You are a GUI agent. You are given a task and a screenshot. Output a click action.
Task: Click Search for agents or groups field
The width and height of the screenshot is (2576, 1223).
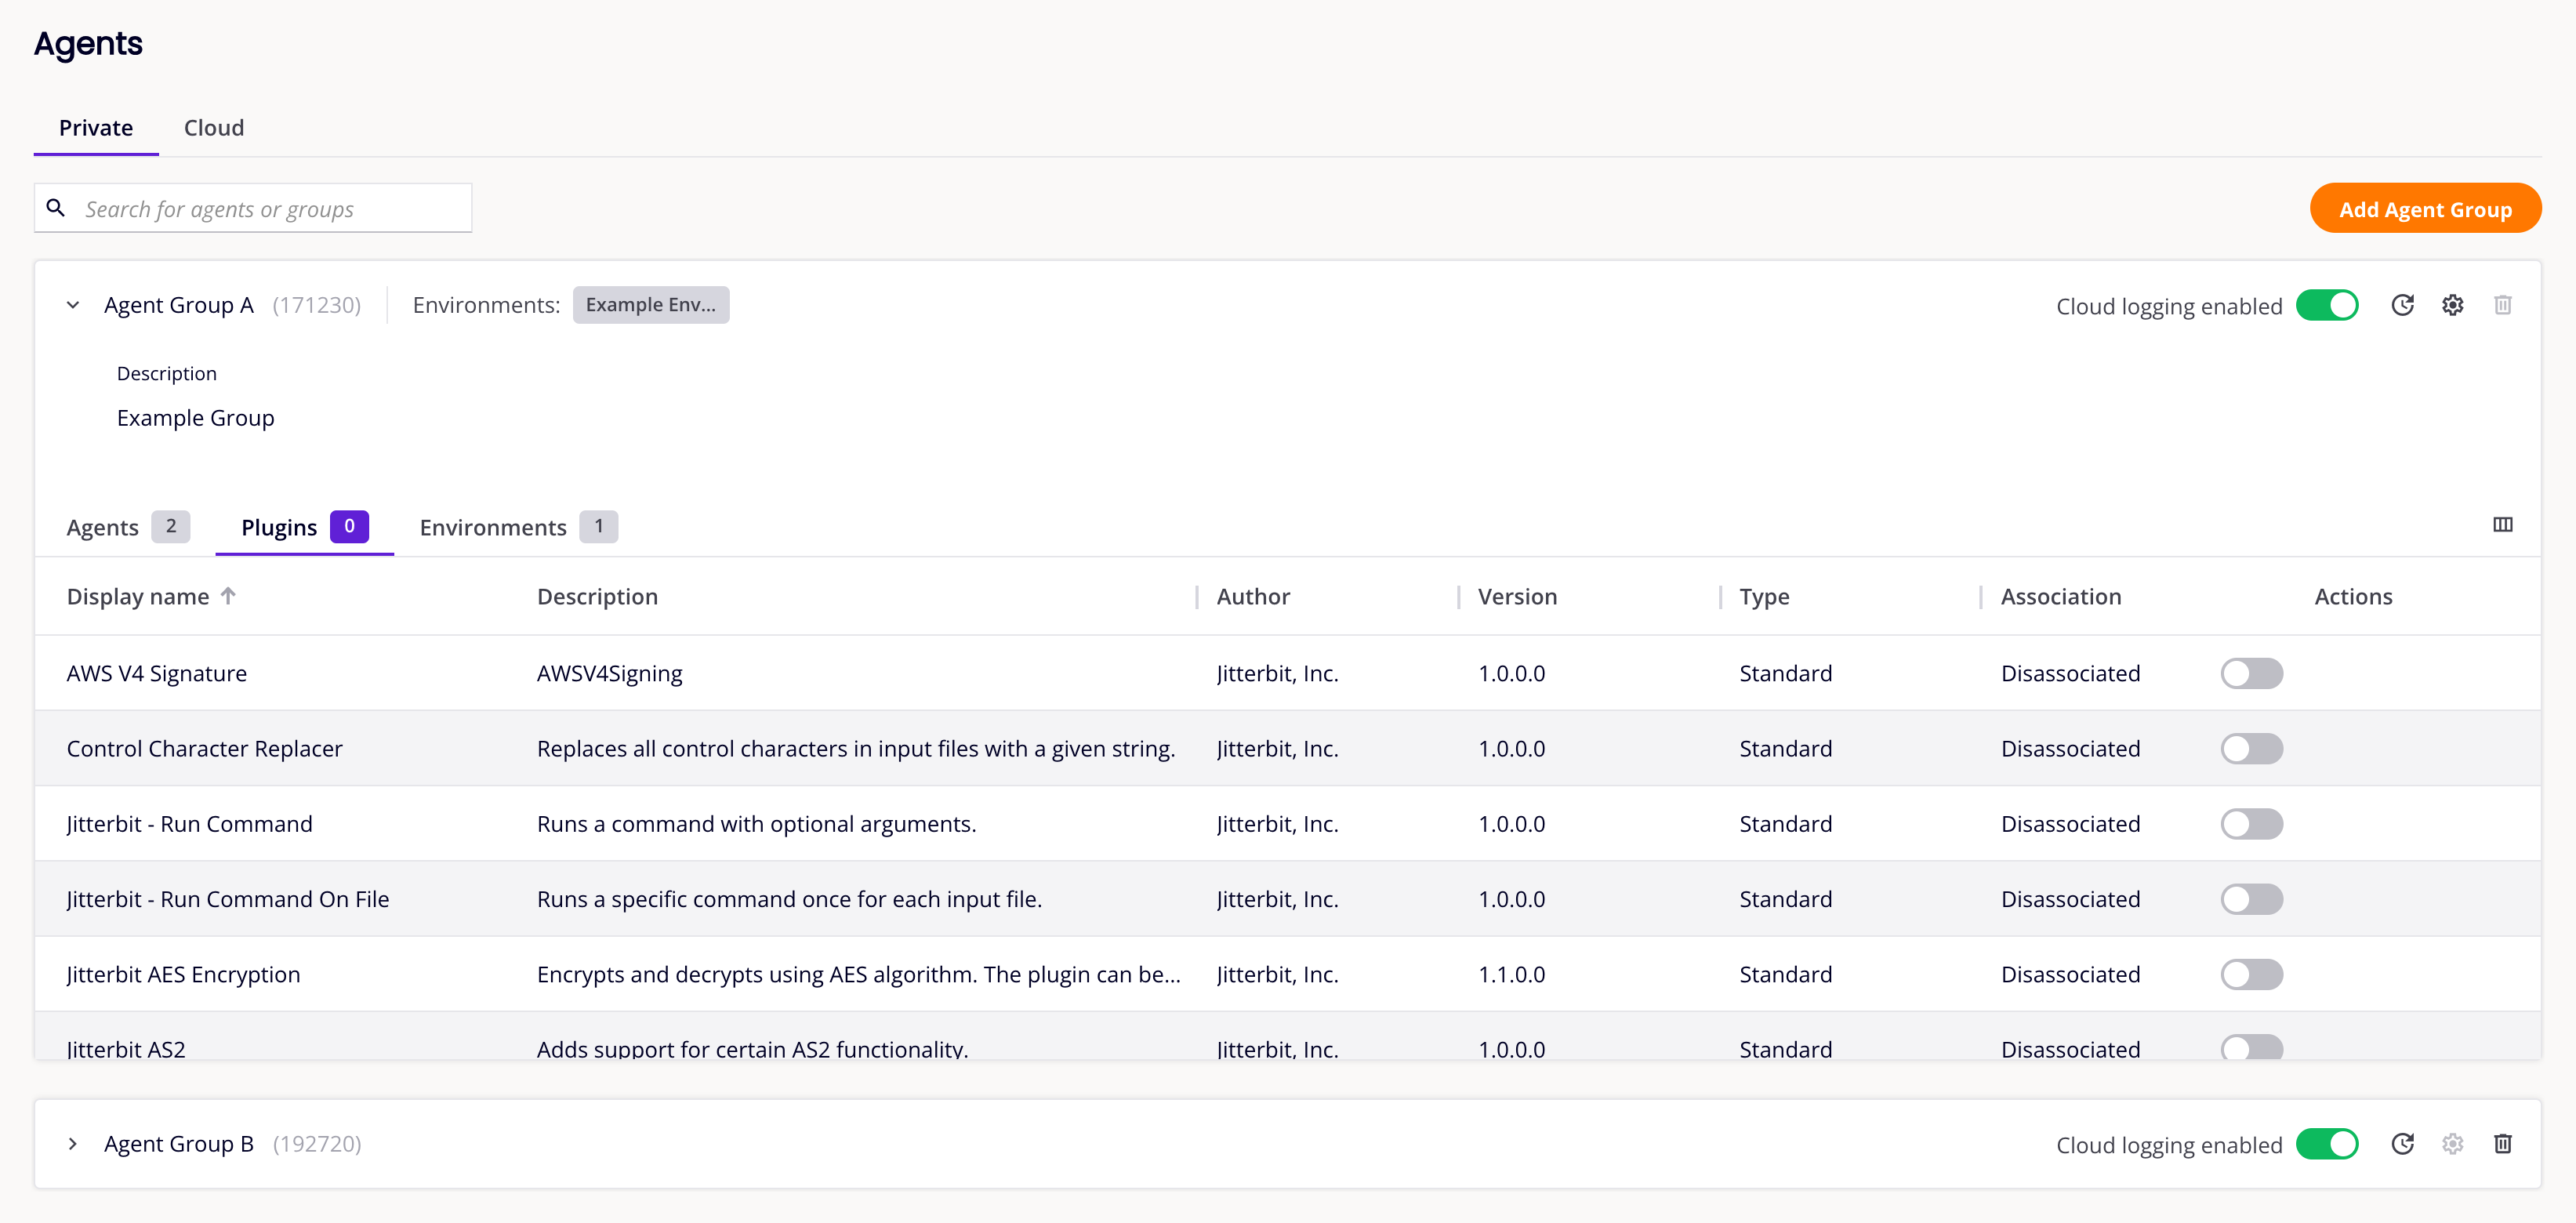[255, 209]
